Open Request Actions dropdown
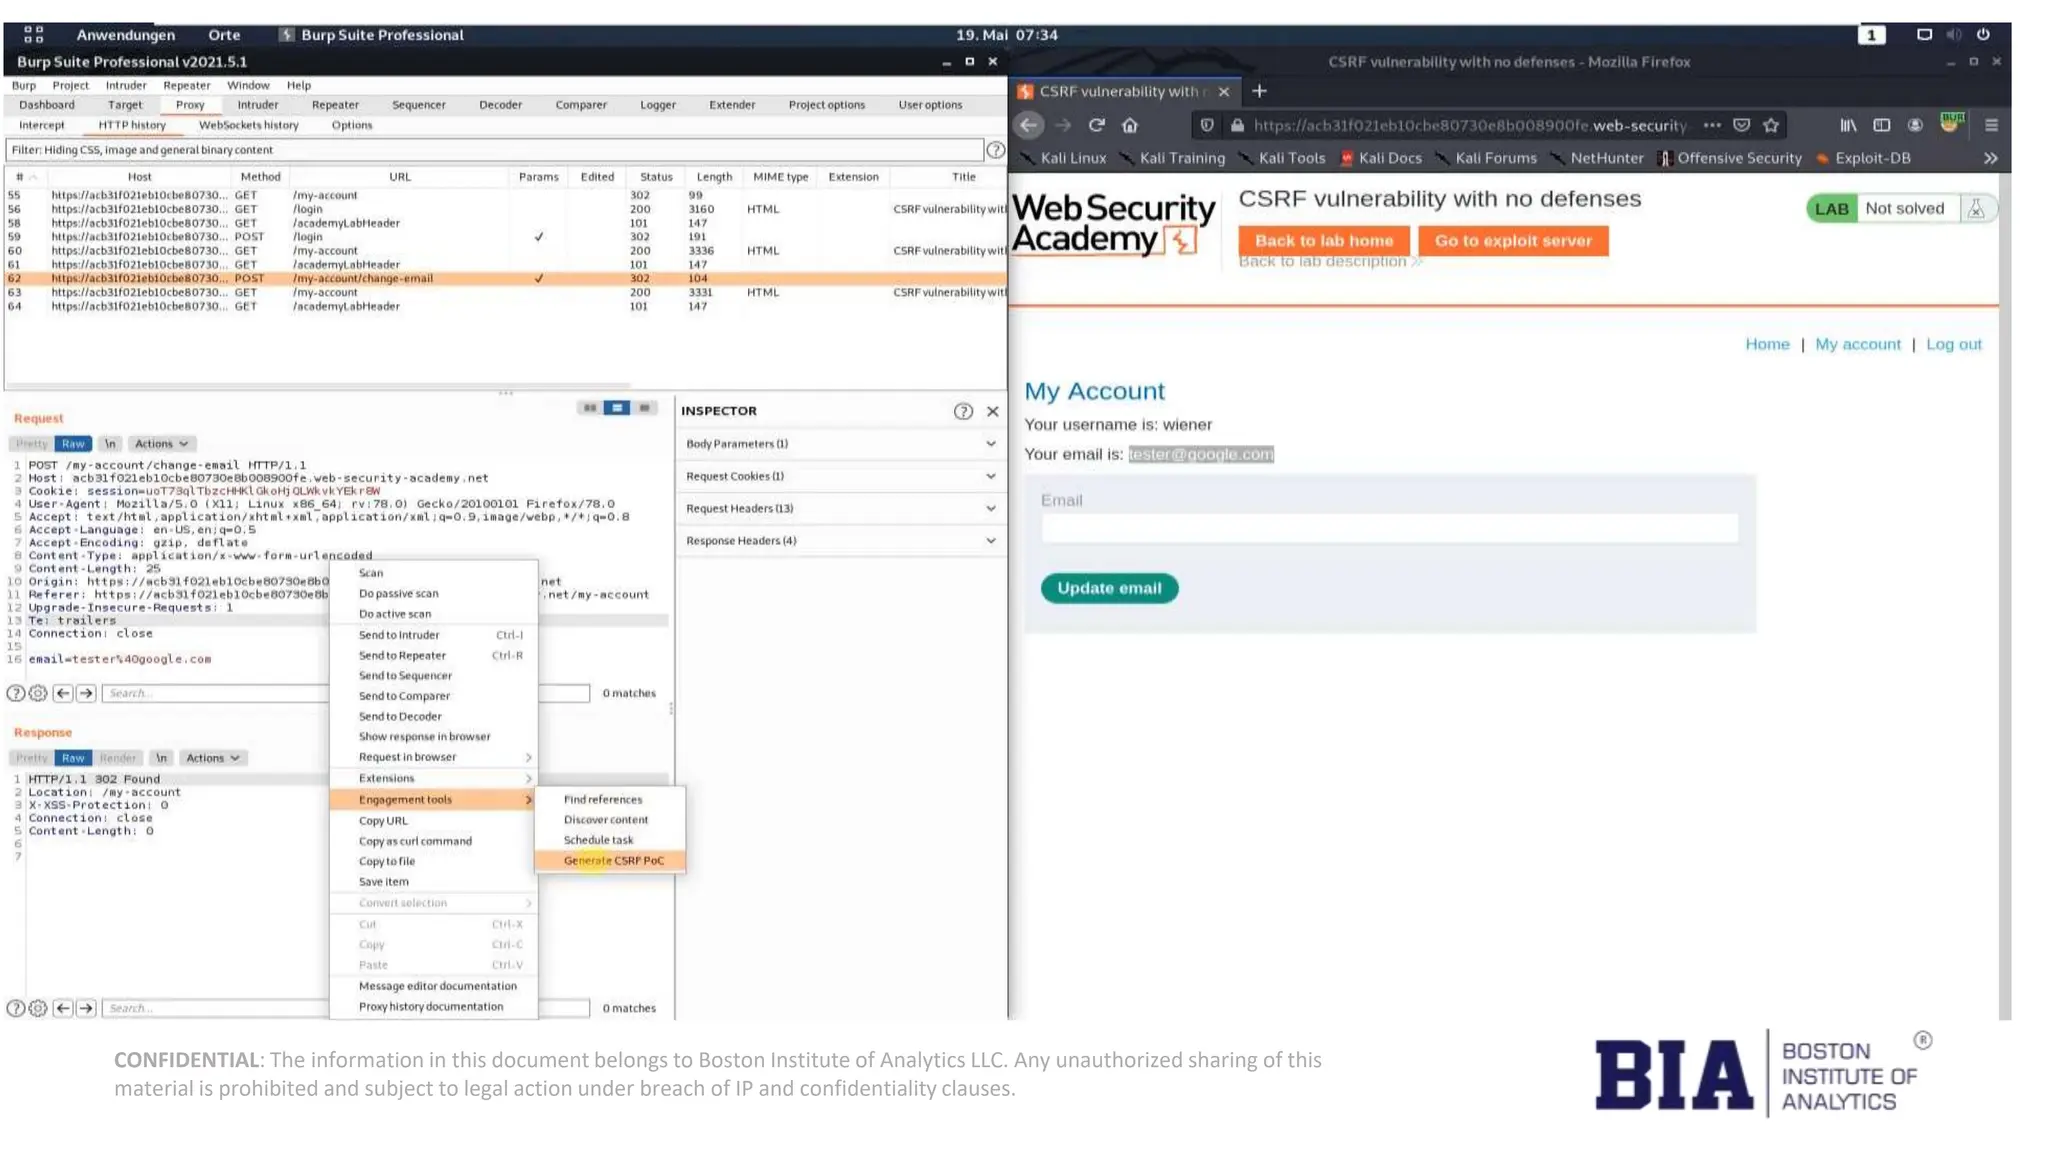This screenshot has height=1152, width=2048. [x=161, y=443]
